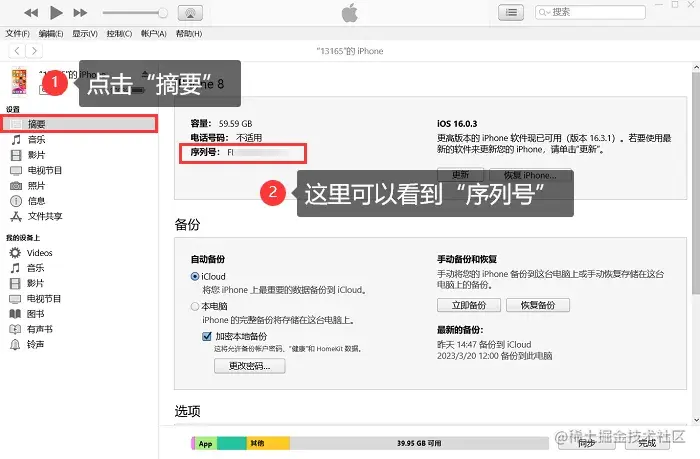
Task: Select 摘要 in the settings sidebar
Action: (x=79, y=124)
